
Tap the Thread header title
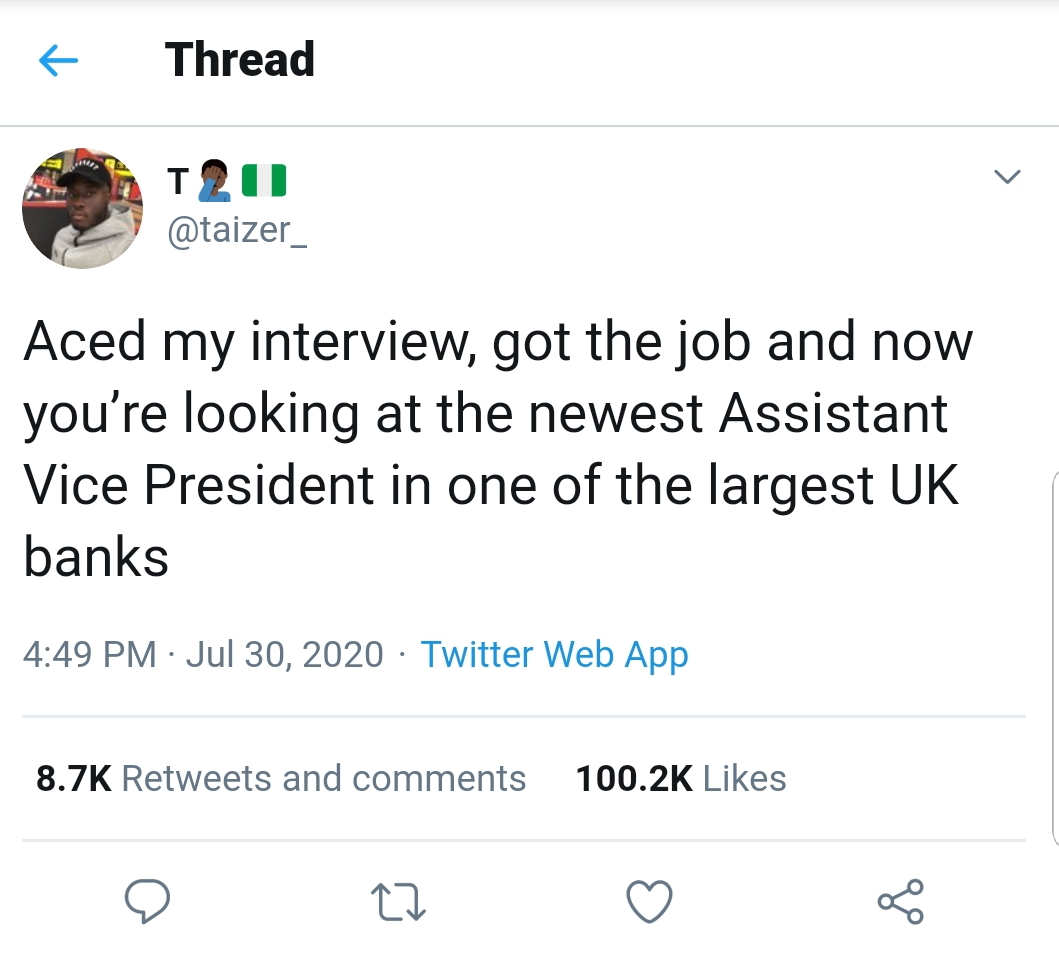(240, 60)
